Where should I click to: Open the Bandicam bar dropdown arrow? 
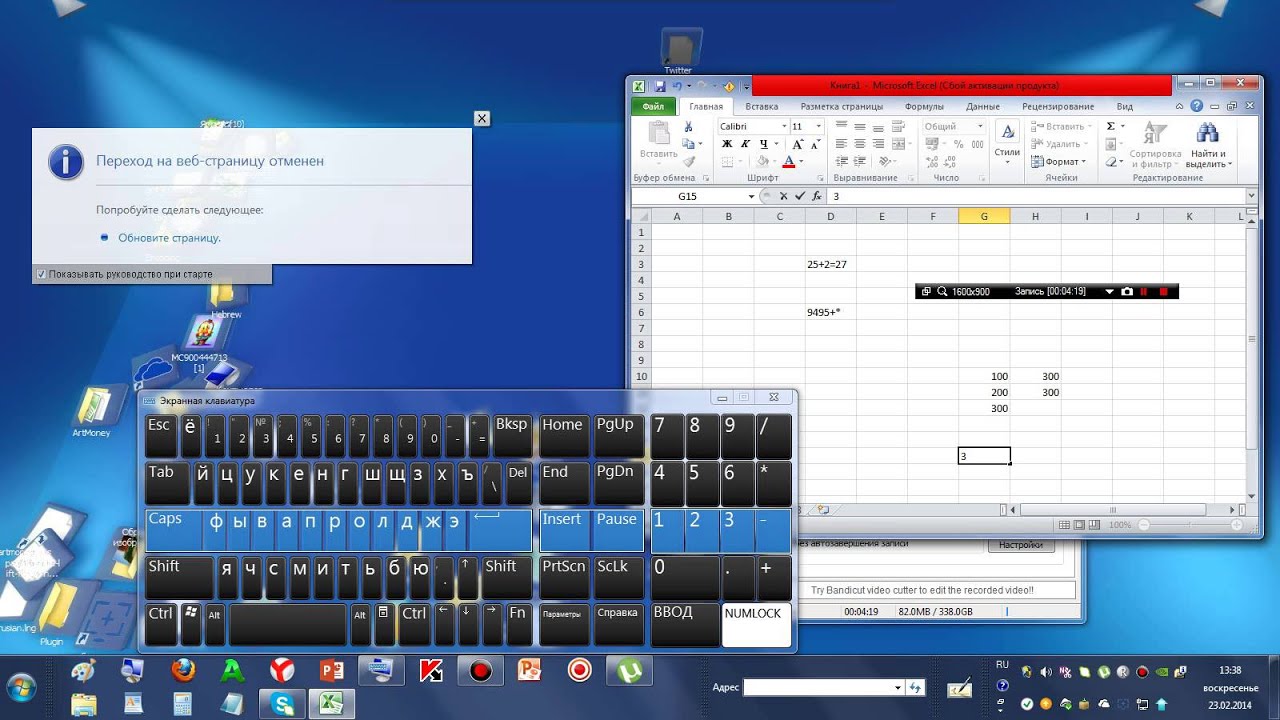tap(1109, 291)
